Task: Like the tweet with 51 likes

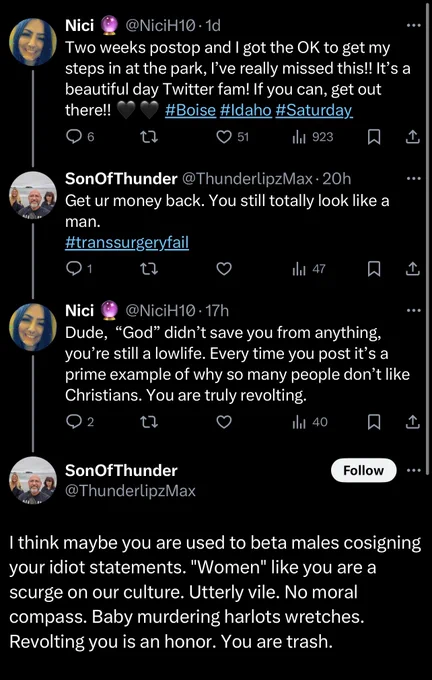Action: tap(232, 137)
